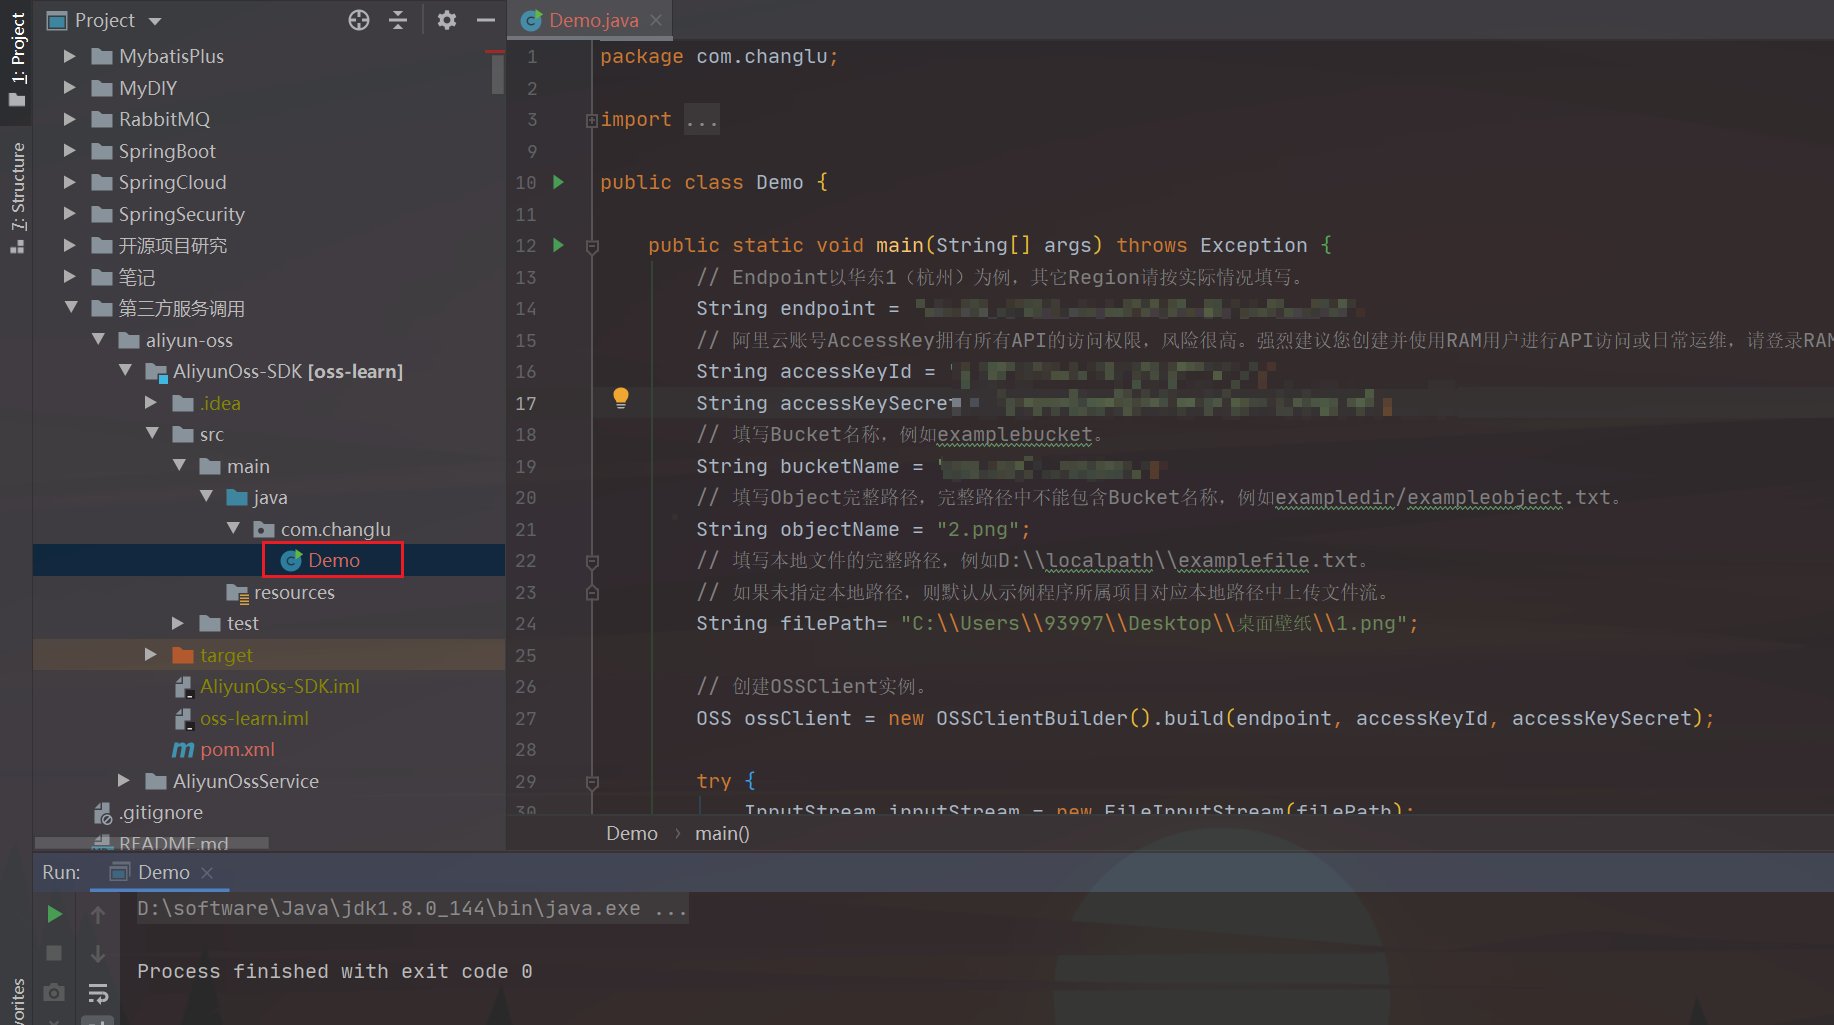This screenshot has width=1834, height=1025.
Task: Switch to the Demo.java editor tab
Action: (x=592, y=20)
